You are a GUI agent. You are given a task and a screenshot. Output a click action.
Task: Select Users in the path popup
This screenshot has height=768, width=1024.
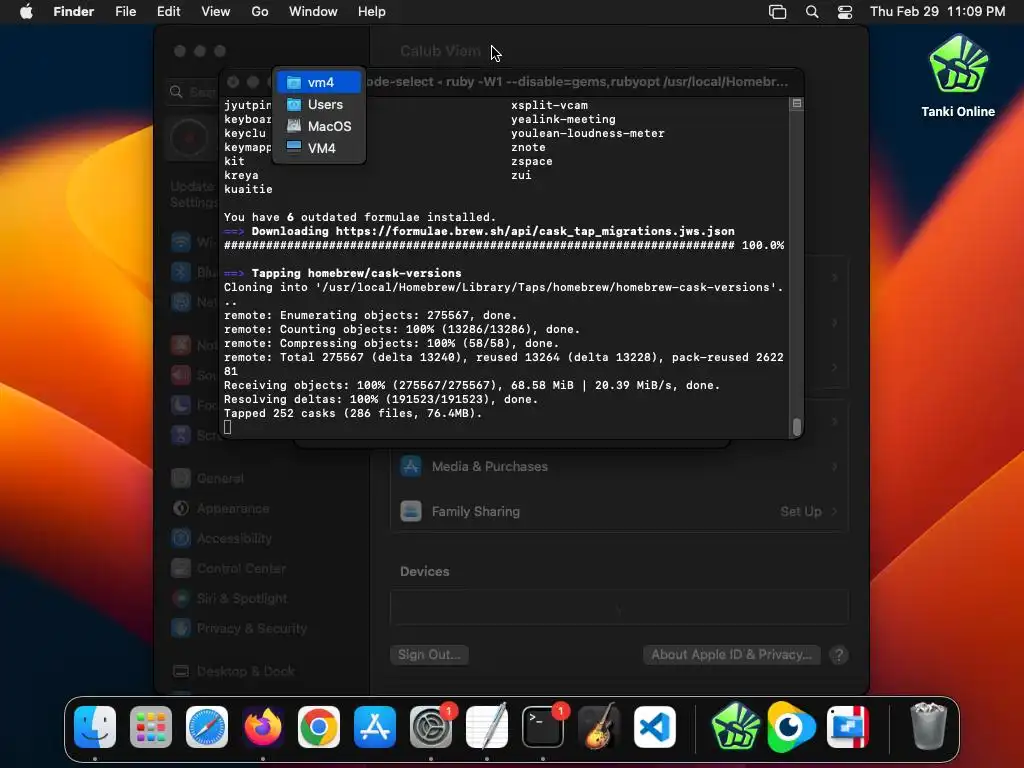pyautogui.click(x=319, y=104)
